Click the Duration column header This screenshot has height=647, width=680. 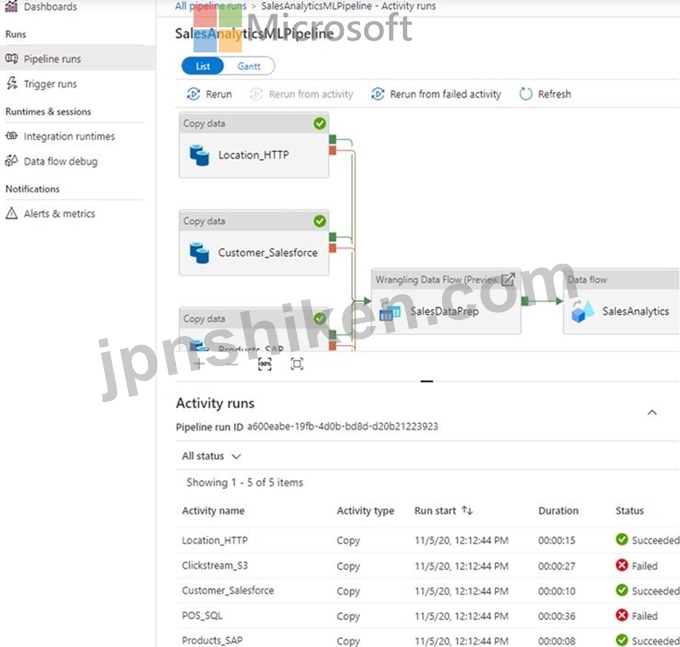558,510
